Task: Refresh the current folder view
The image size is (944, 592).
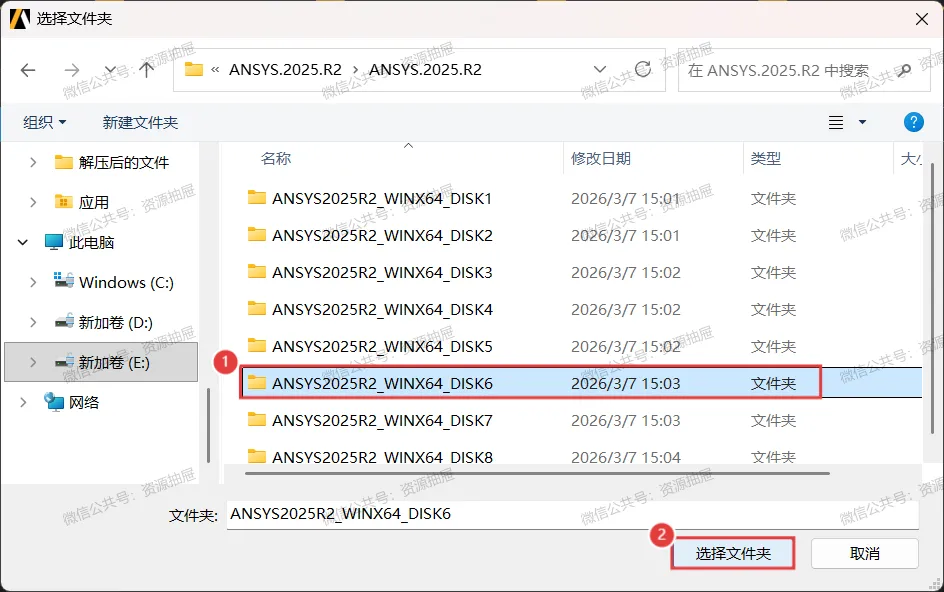Action: (643, 69)
